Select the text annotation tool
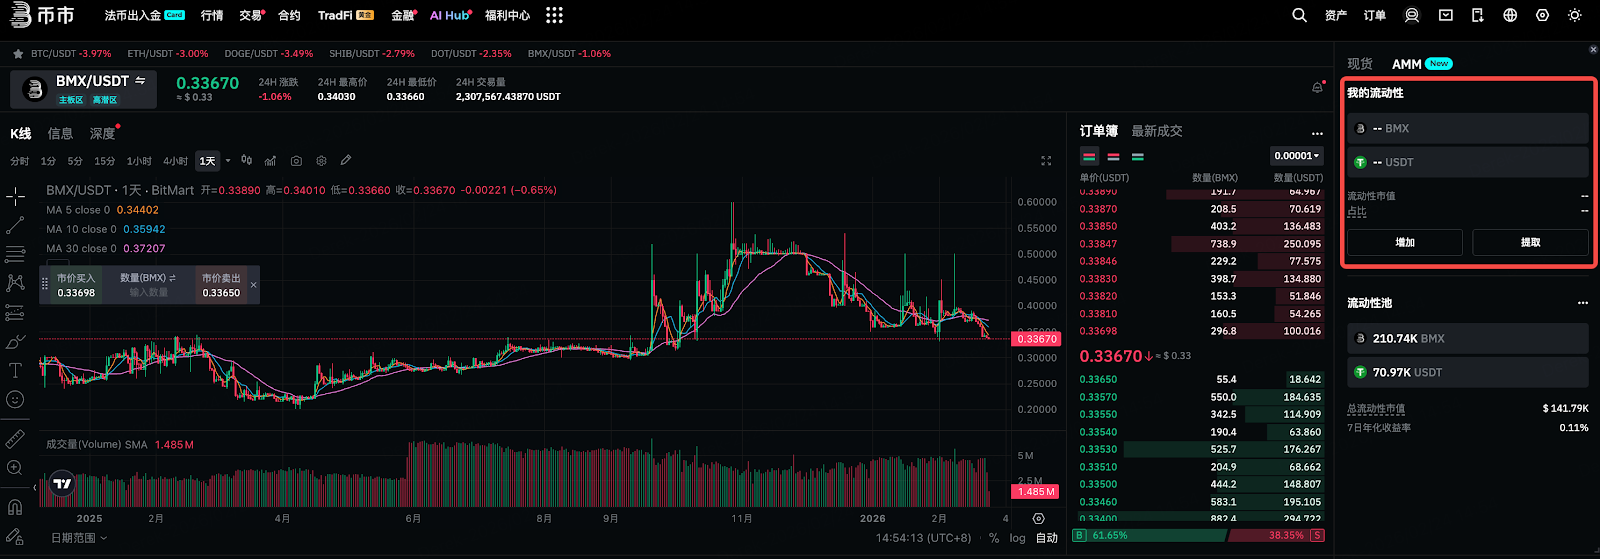Viewport: 1600px width, 559px height. tap(15, 371)
